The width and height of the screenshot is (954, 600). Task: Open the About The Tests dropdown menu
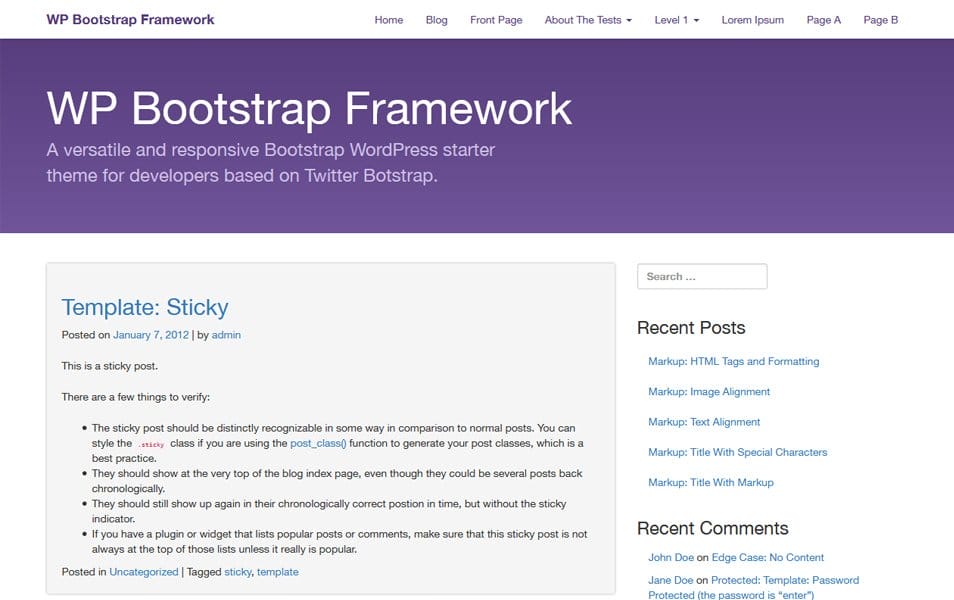(583, 19)
